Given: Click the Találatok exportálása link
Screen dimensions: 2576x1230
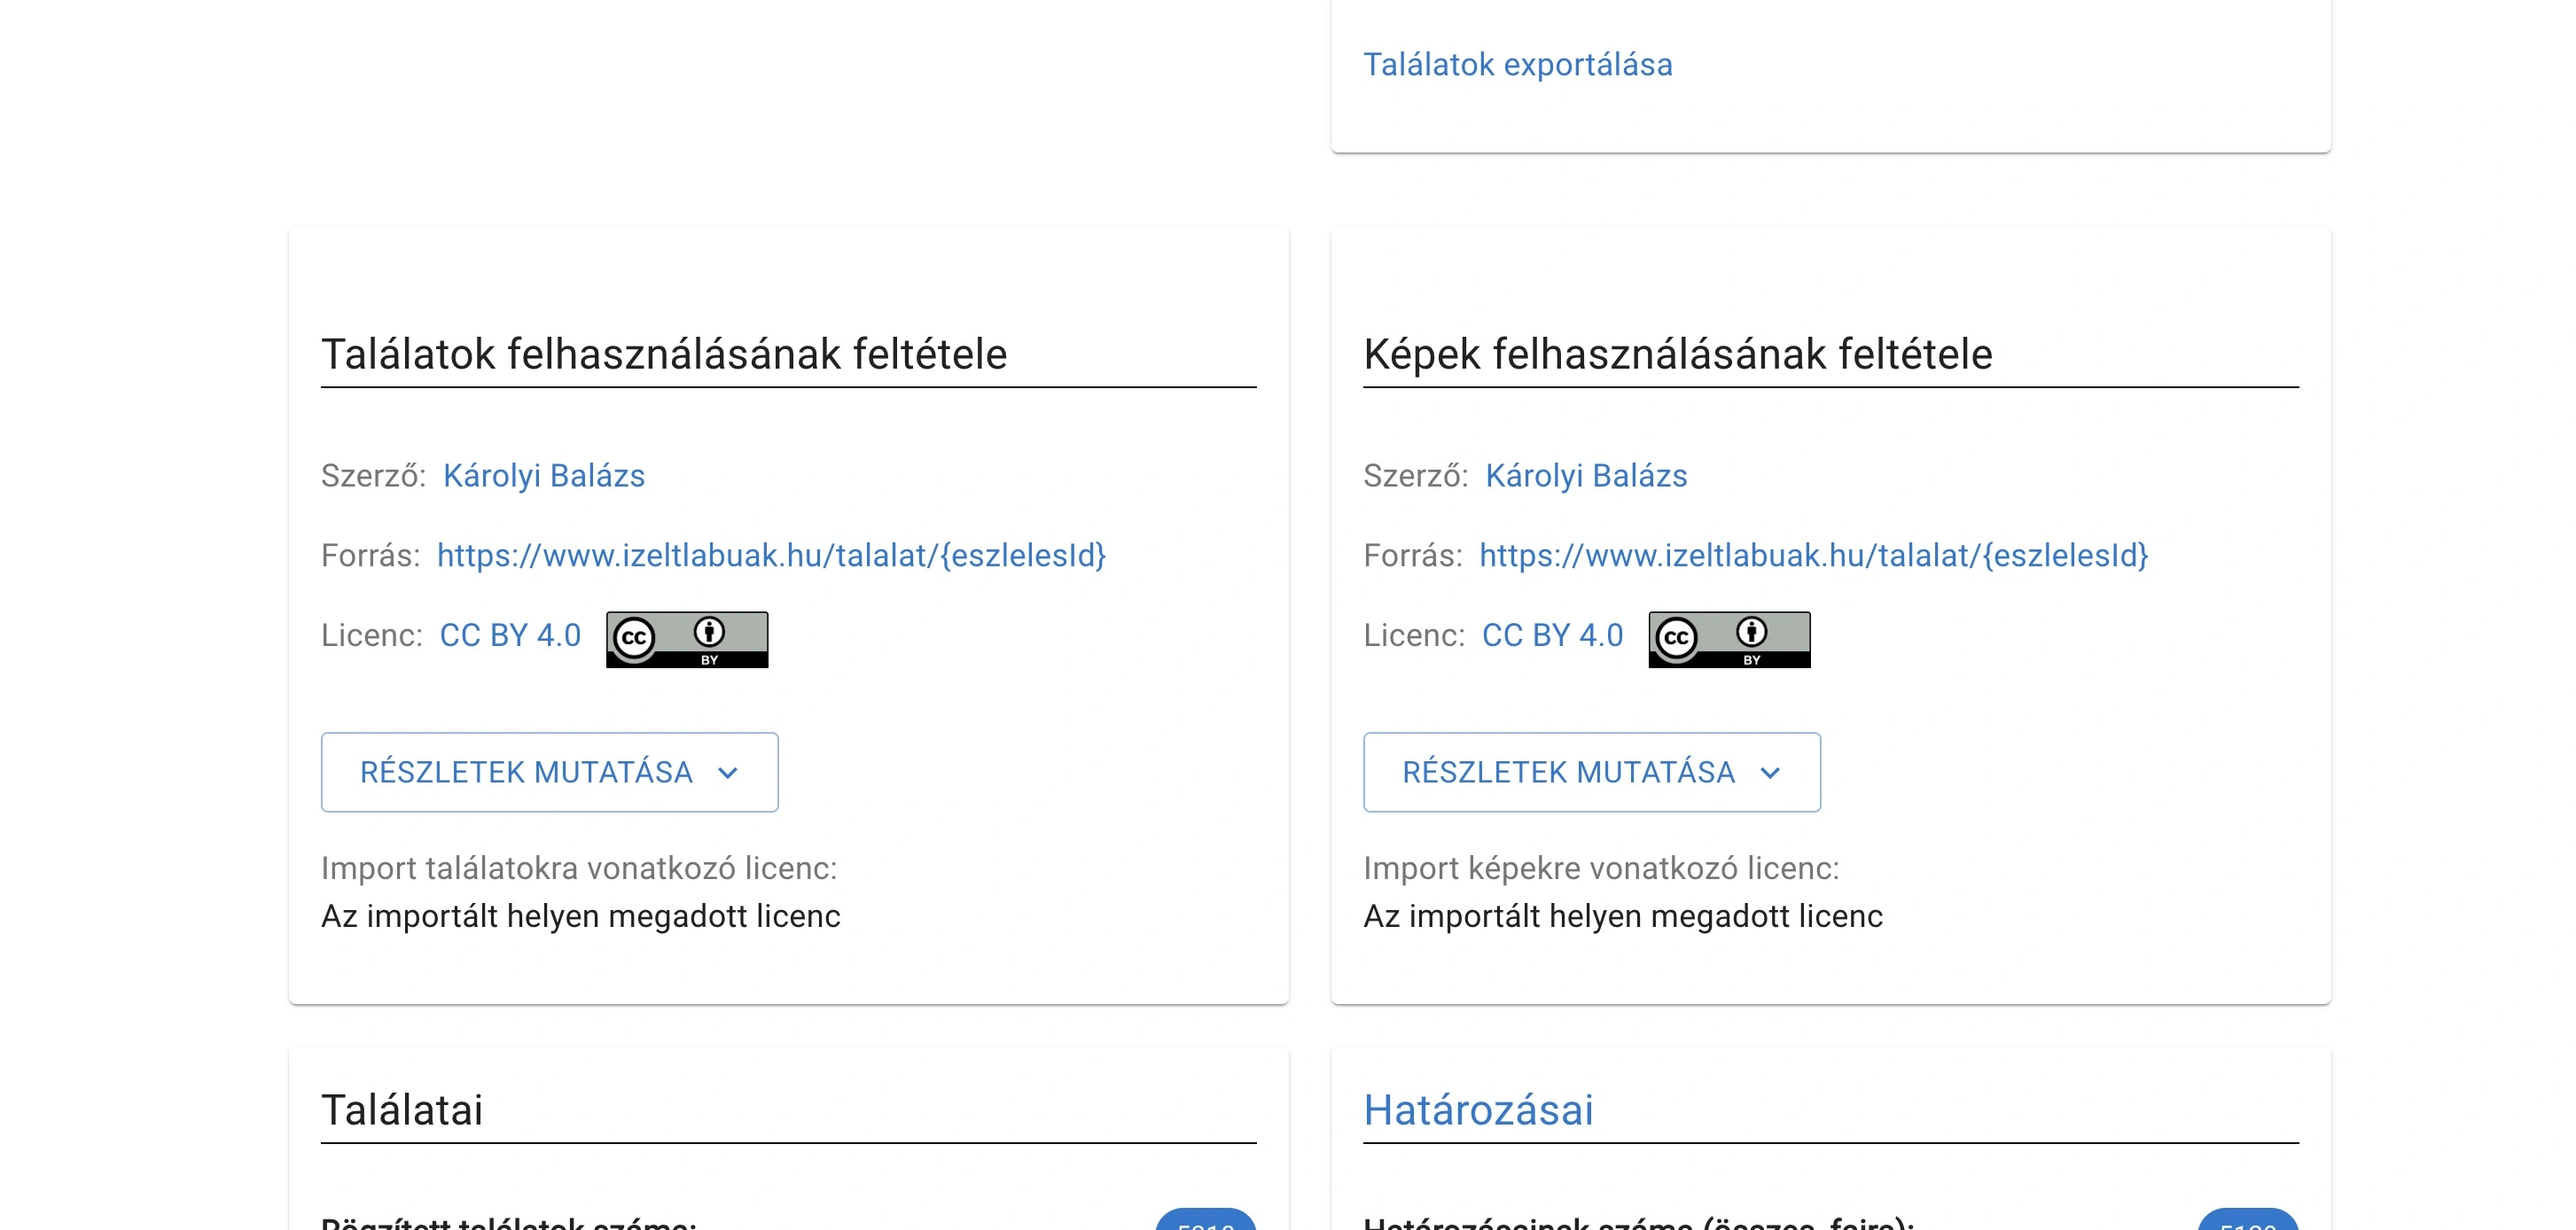Looking at the screenshot, I should point(1519,64).
